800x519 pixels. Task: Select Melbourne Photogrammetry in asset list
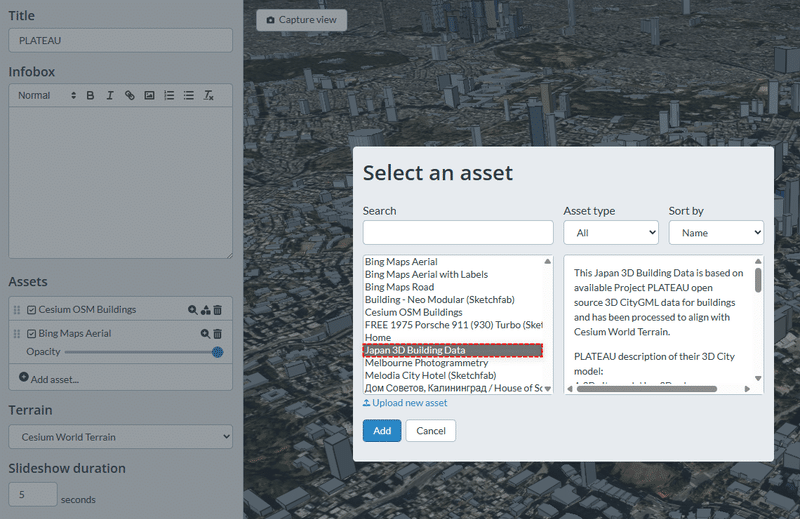coord(426,363)
